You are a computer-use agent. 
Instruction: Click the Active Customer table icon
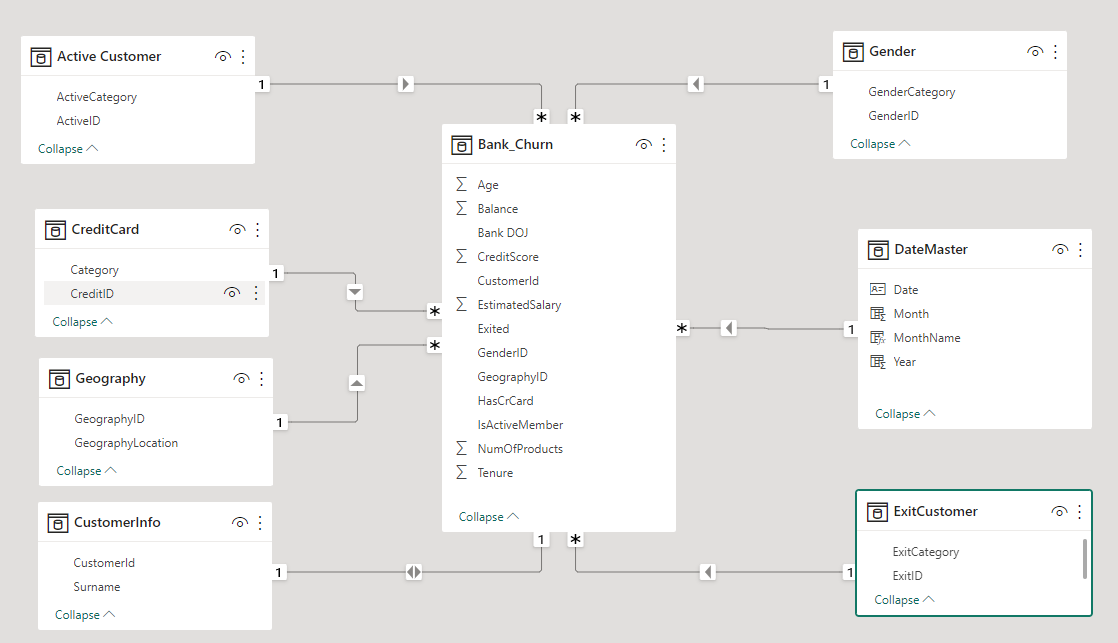[41, 57]
